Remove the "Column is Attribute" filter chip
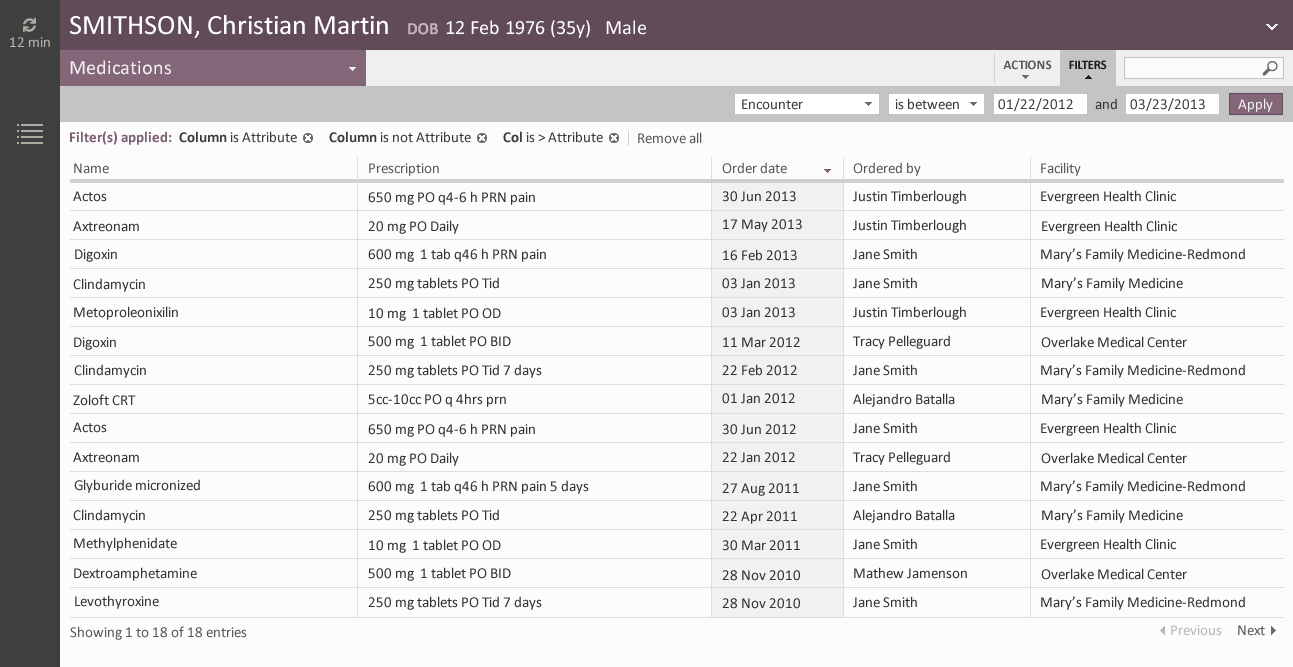This screenshot has width=1293, height=667. (x=308, y=138)
